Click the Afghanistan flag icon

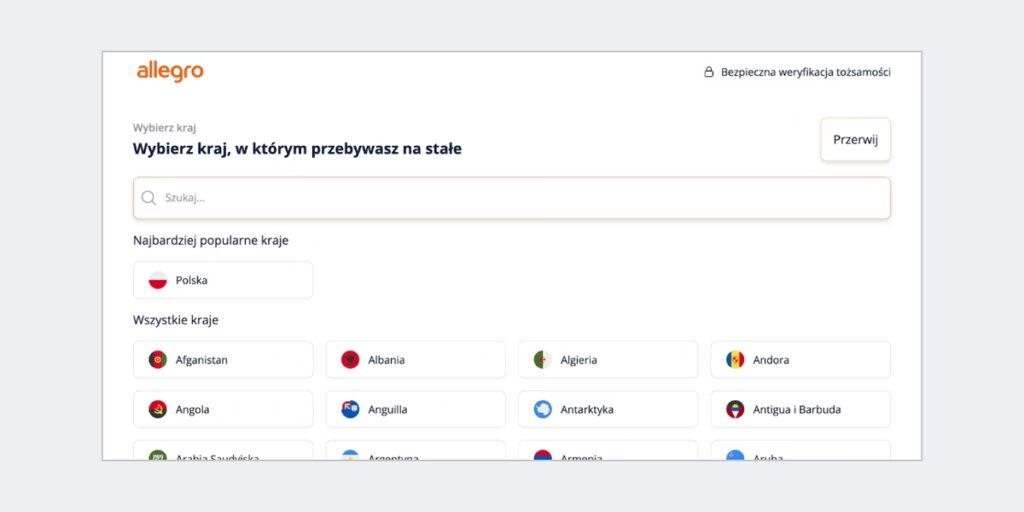coord(158,360)
